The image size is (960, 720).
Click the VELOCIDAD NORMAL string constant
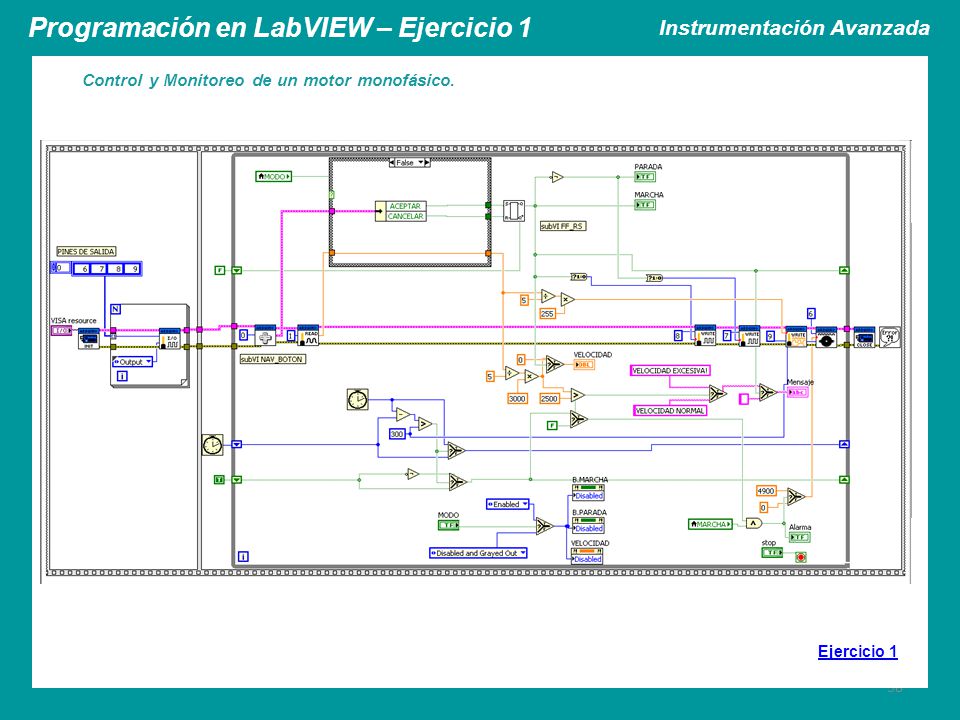[669, 411]
